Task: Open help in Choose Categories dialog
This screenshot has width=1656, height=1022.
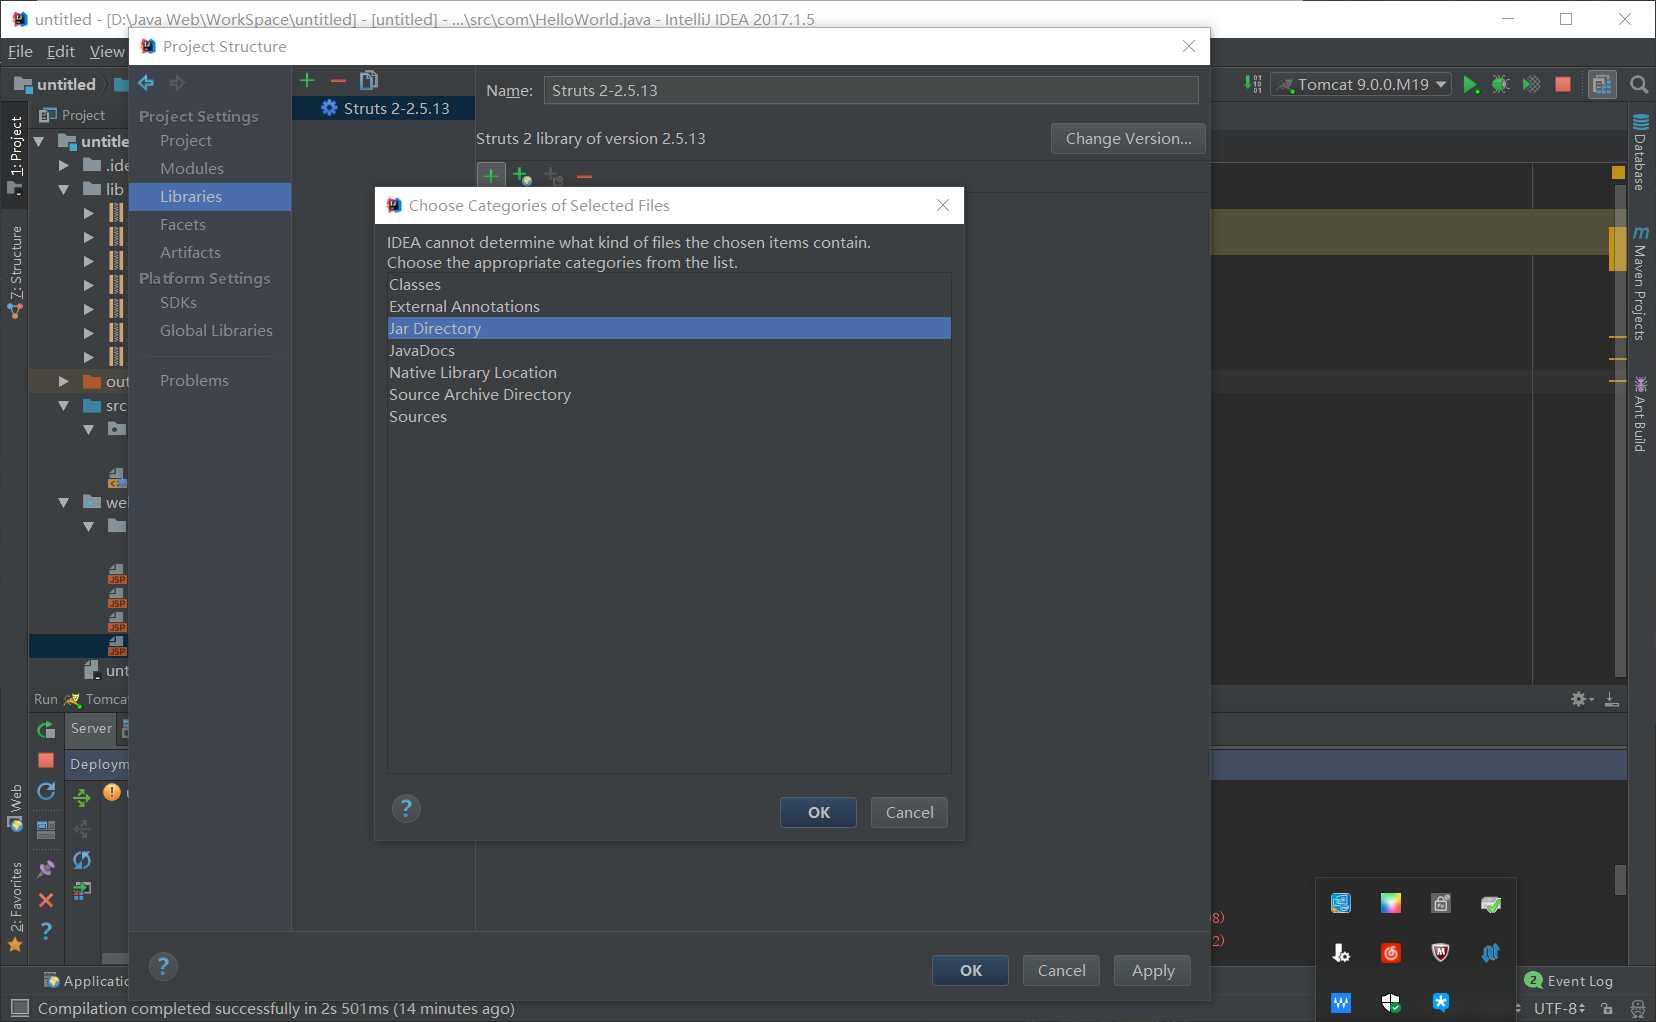Action: coord(406,808)
